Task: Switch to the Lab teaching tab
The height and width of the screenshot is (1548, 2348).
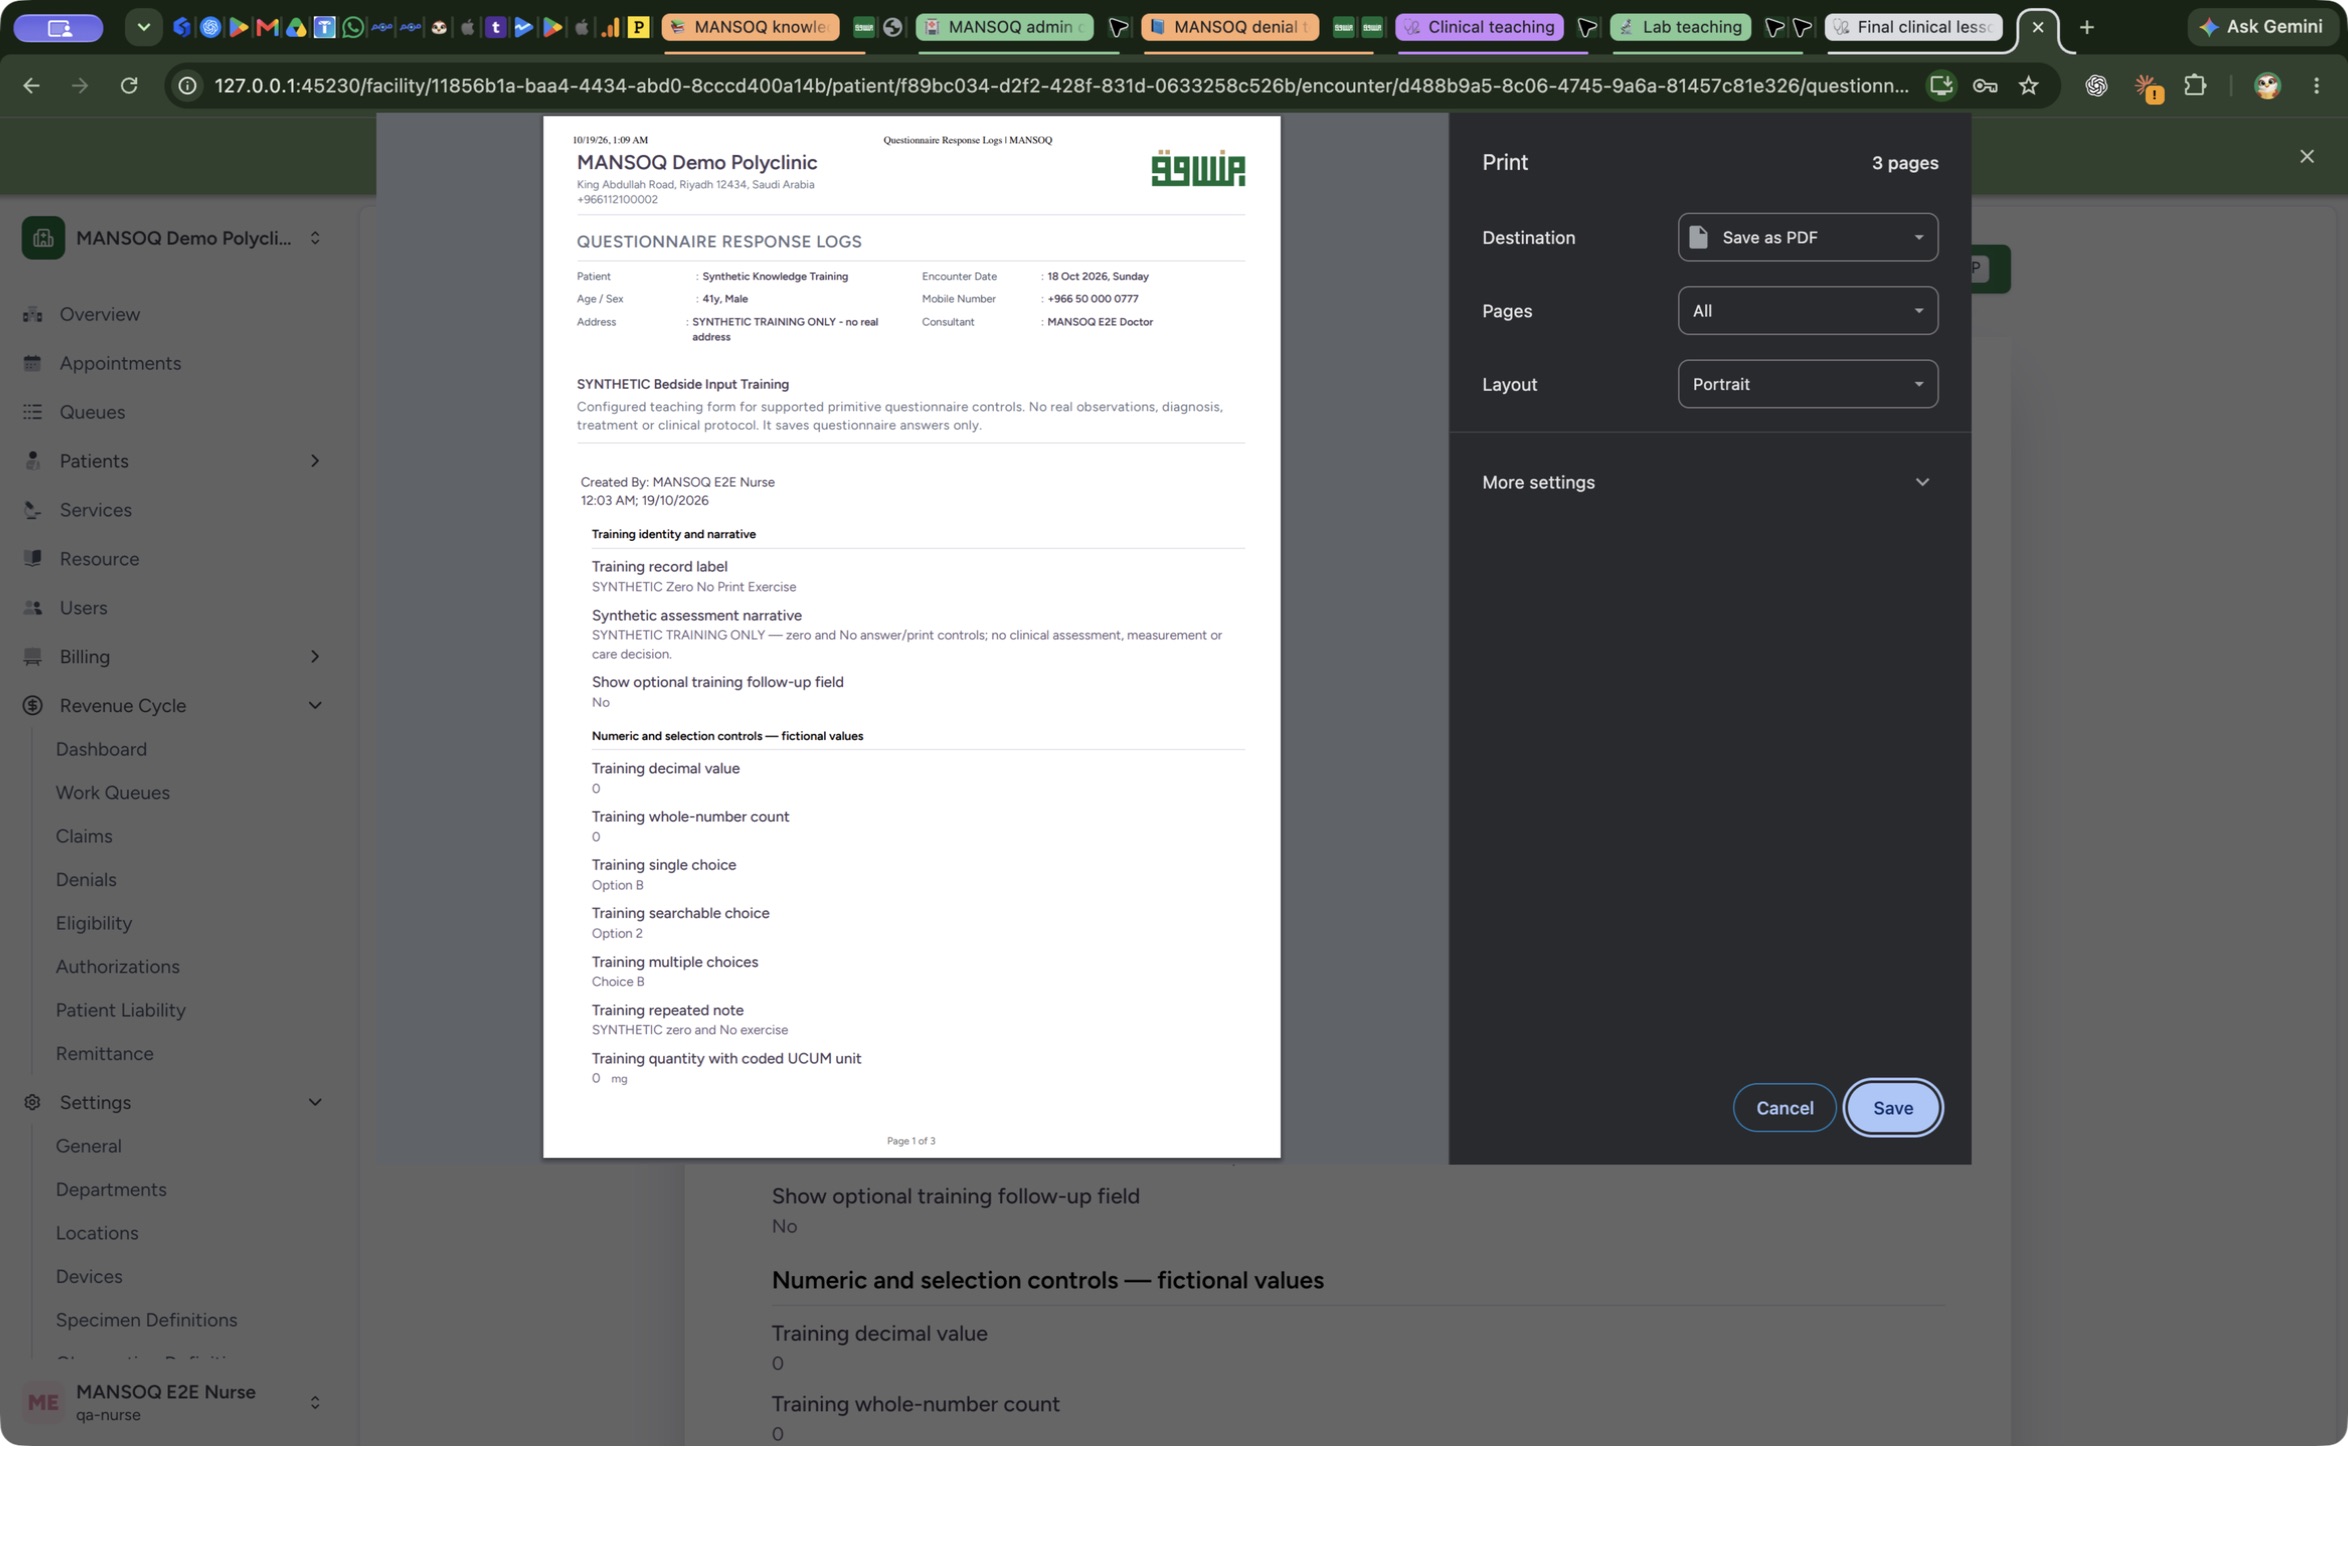Action: 1680,27
